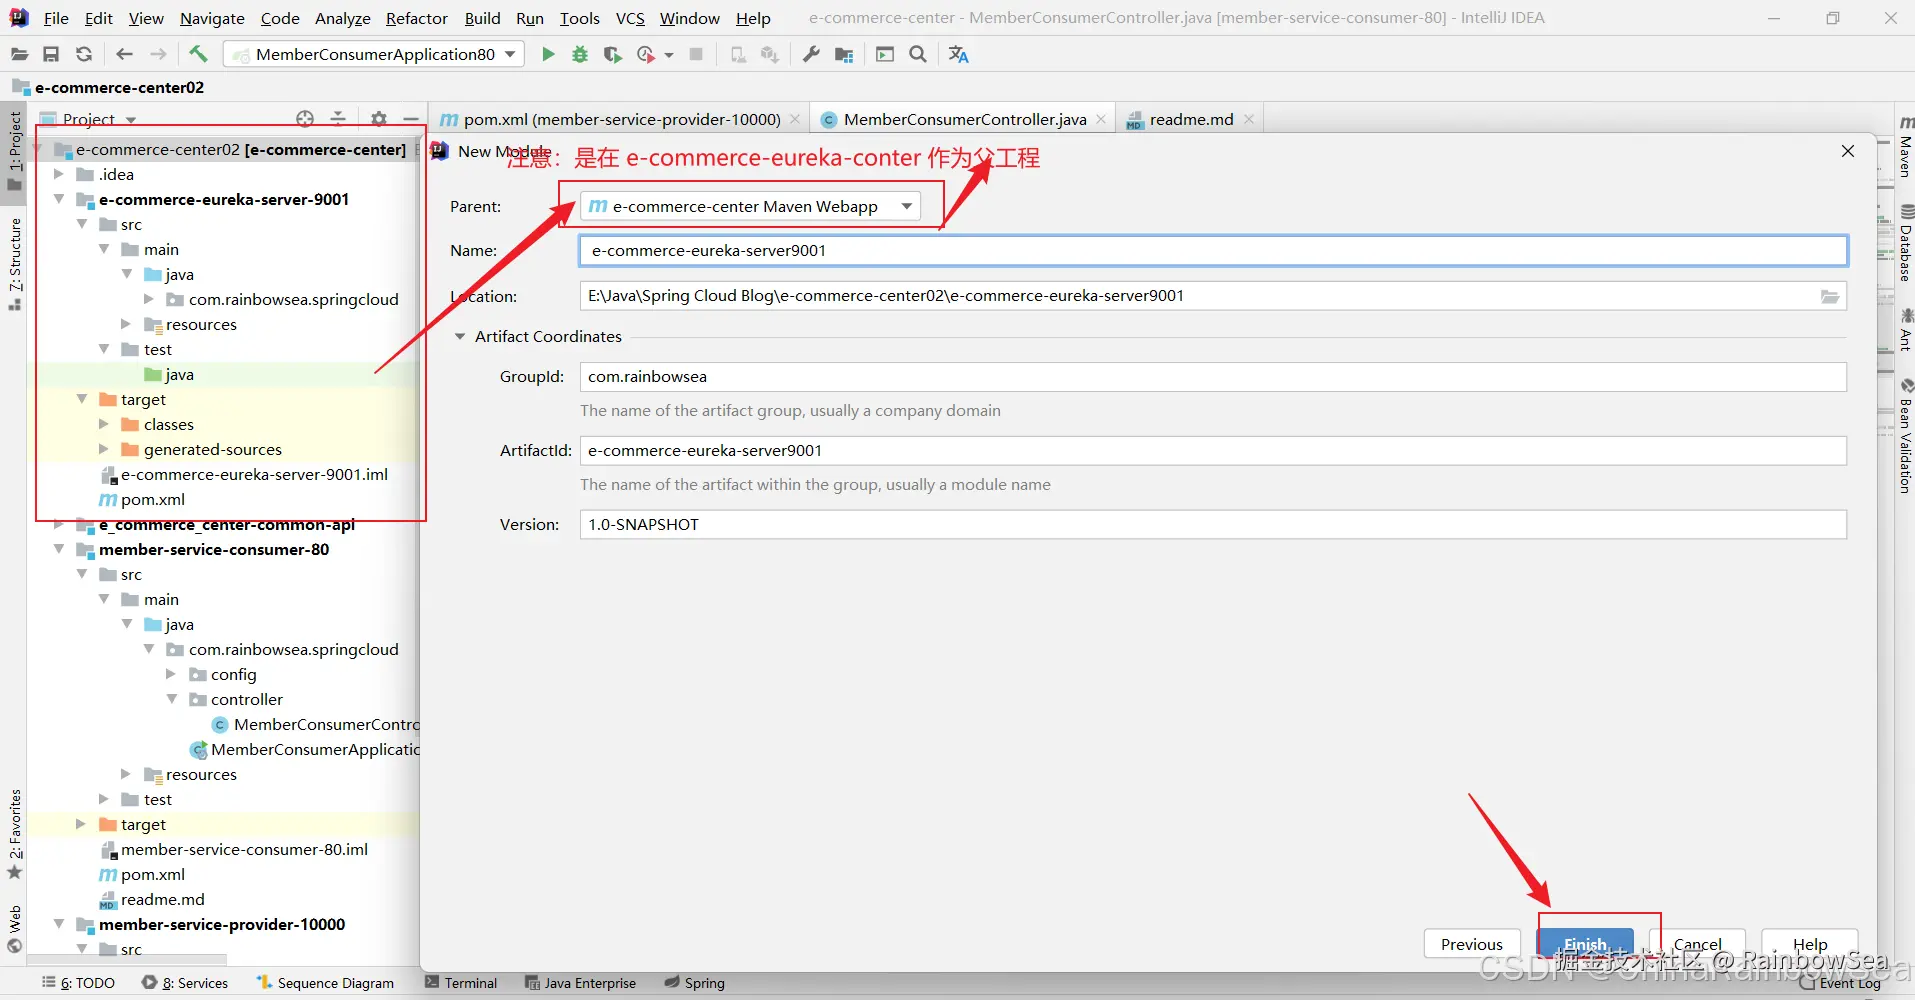This screenshot has height=1000, width=1915.
Task: Click the Version input field
Action: pos(1213,524)
